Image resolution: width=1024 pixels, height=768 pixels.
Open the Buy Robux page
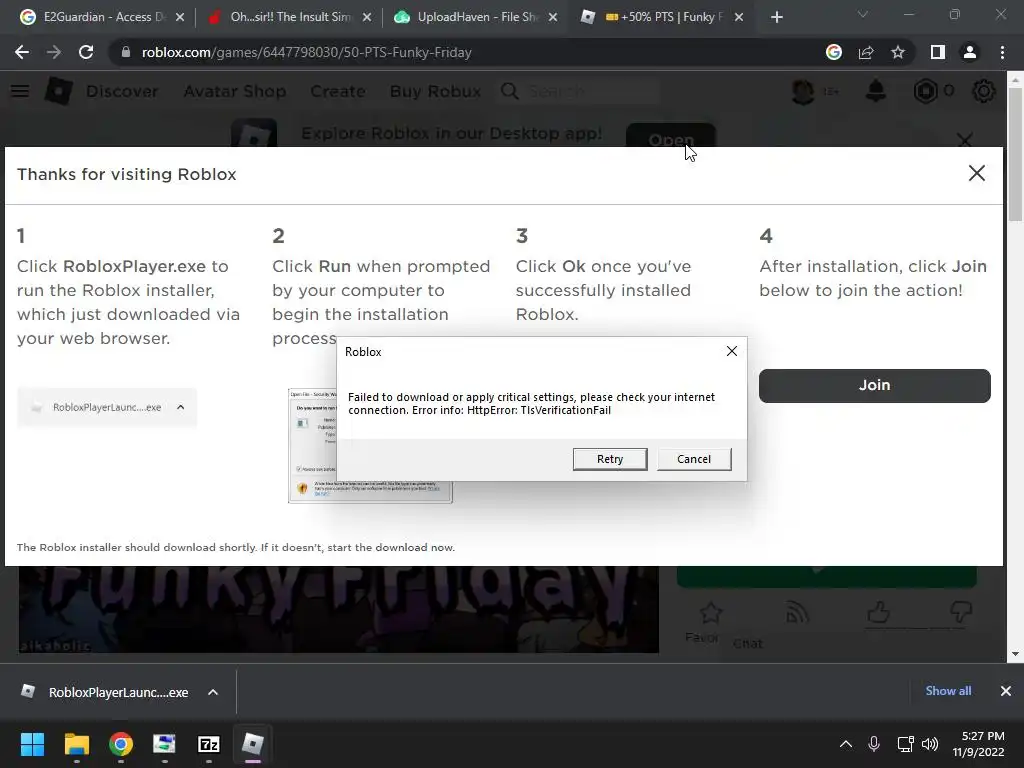pyautogui.click(x=435, y=91)
